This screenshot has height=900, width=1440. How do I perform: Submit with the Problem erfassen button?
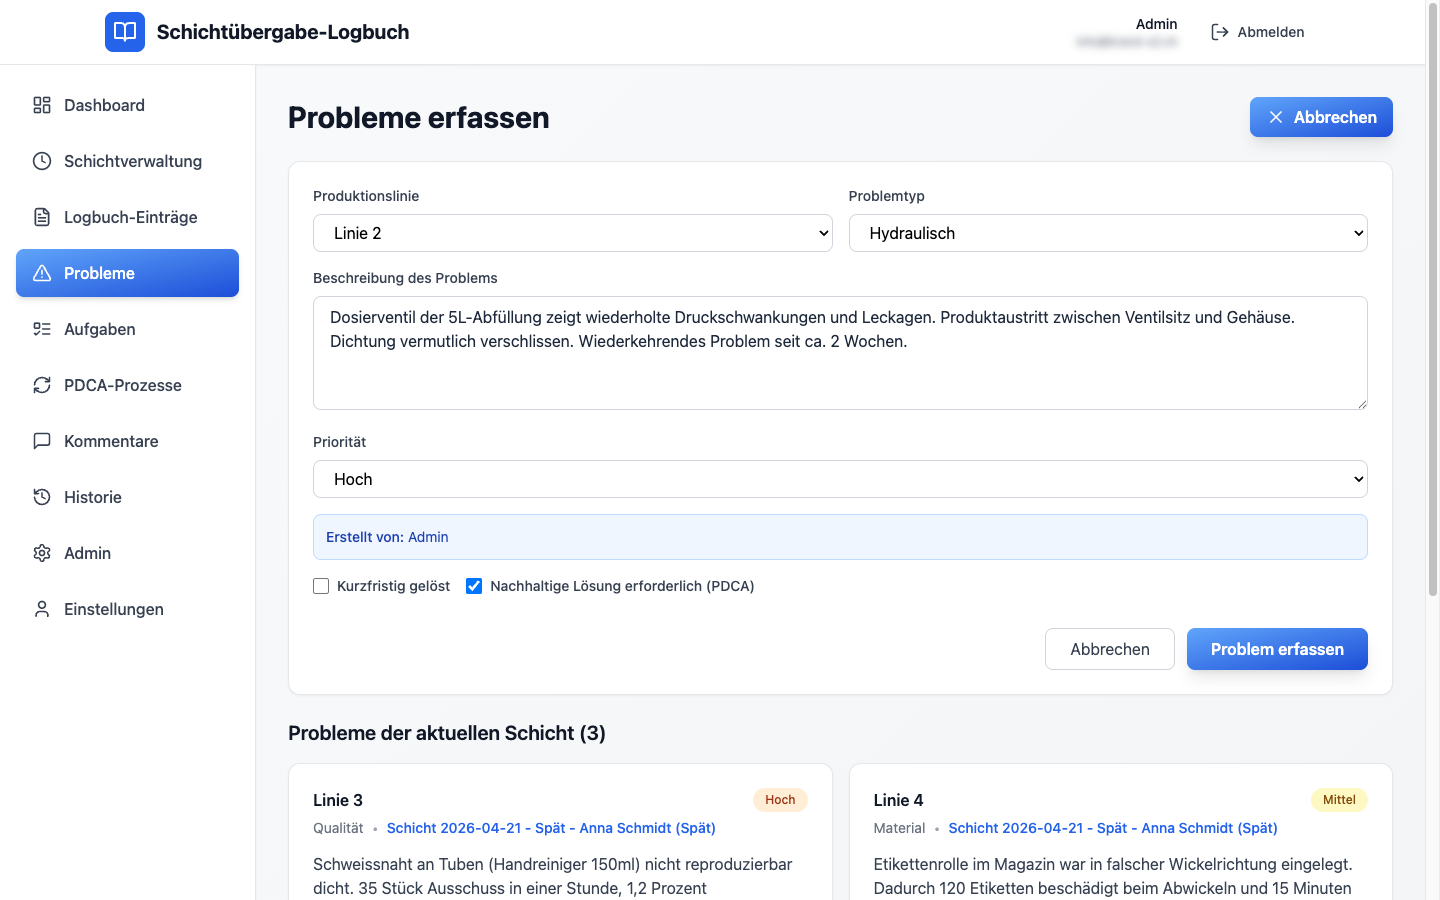pos(1277,649)
